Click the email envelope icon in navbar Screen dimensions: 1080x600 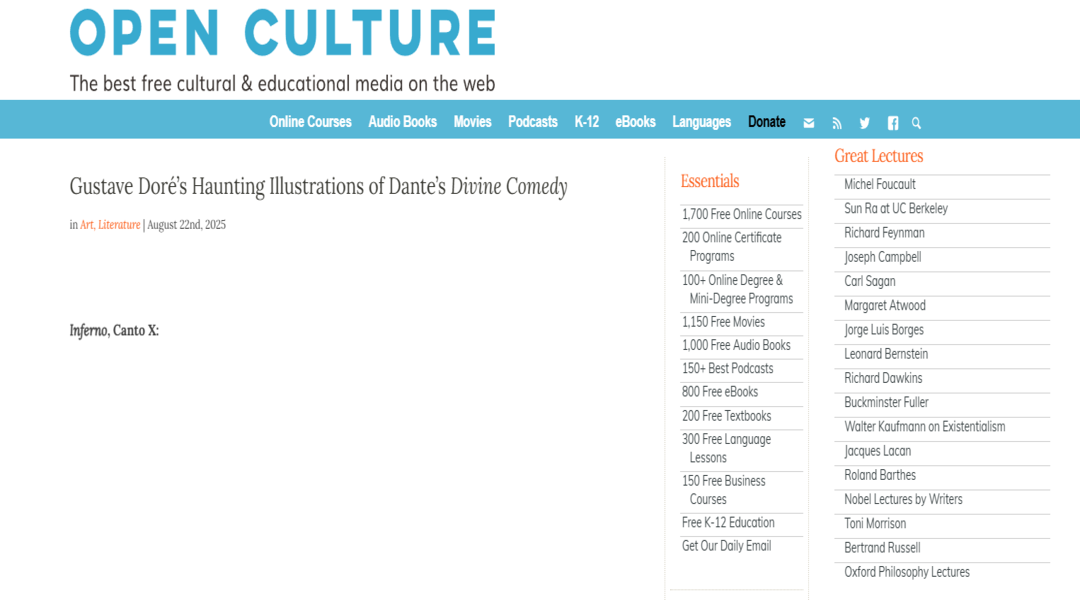[809, 123]
